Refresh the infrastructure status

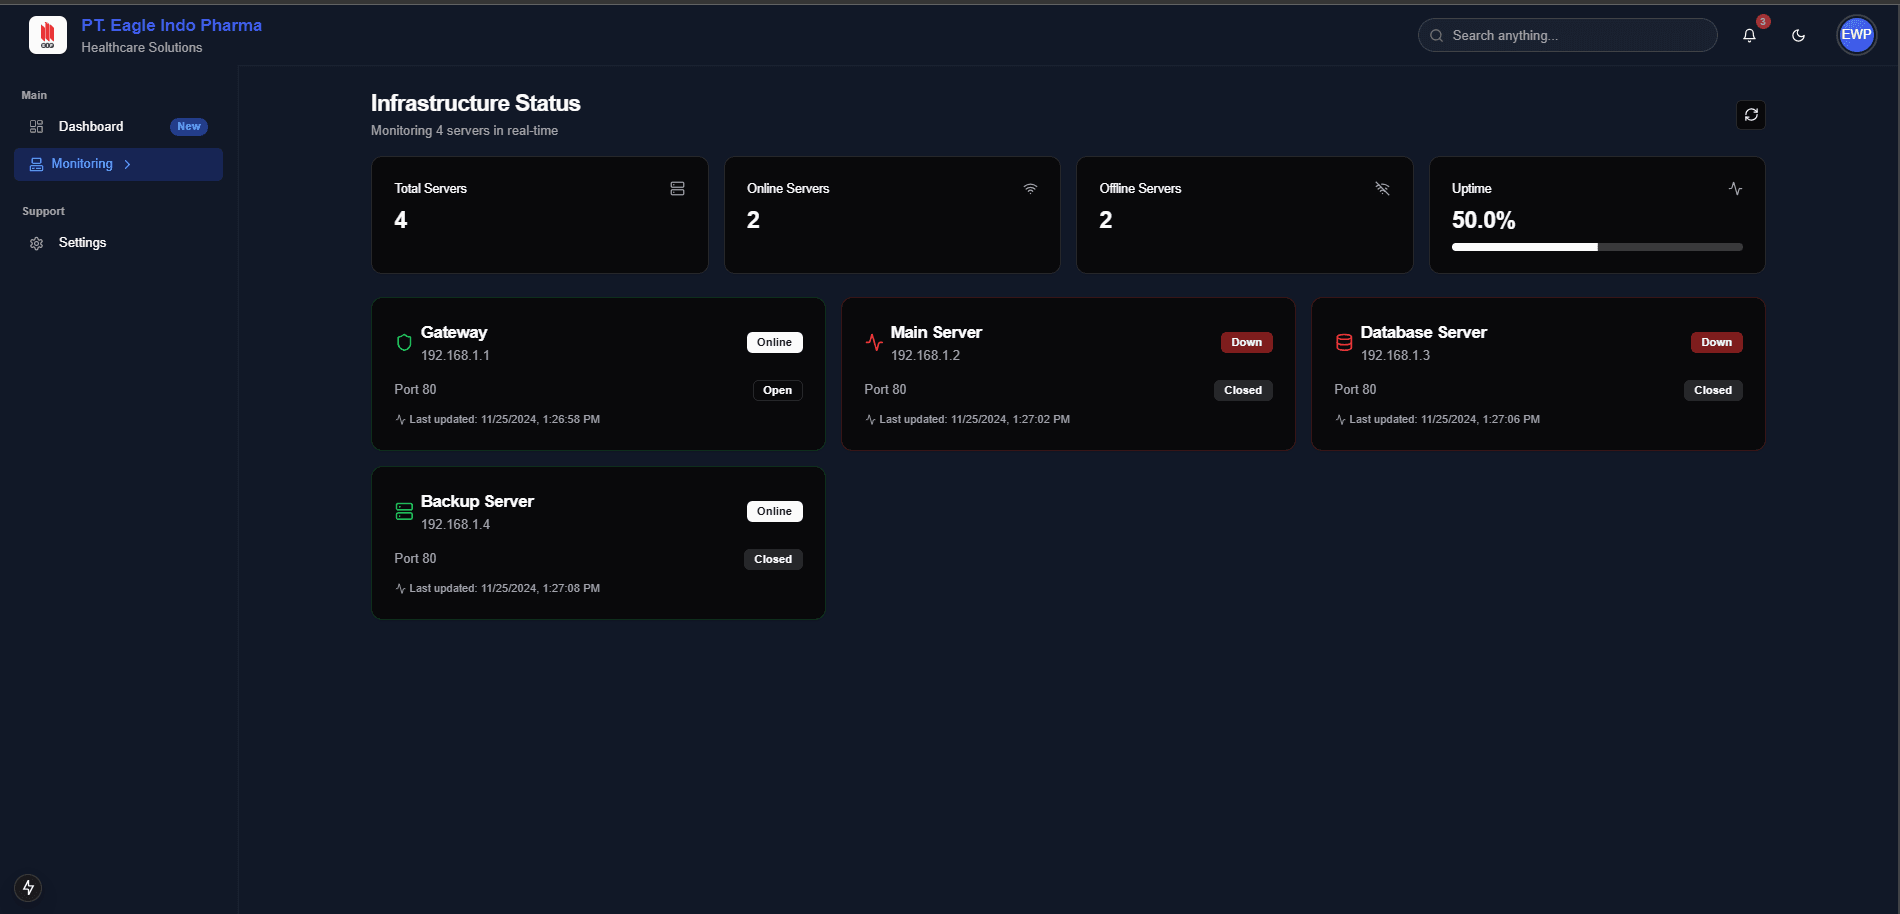(x=1751, y=115)
